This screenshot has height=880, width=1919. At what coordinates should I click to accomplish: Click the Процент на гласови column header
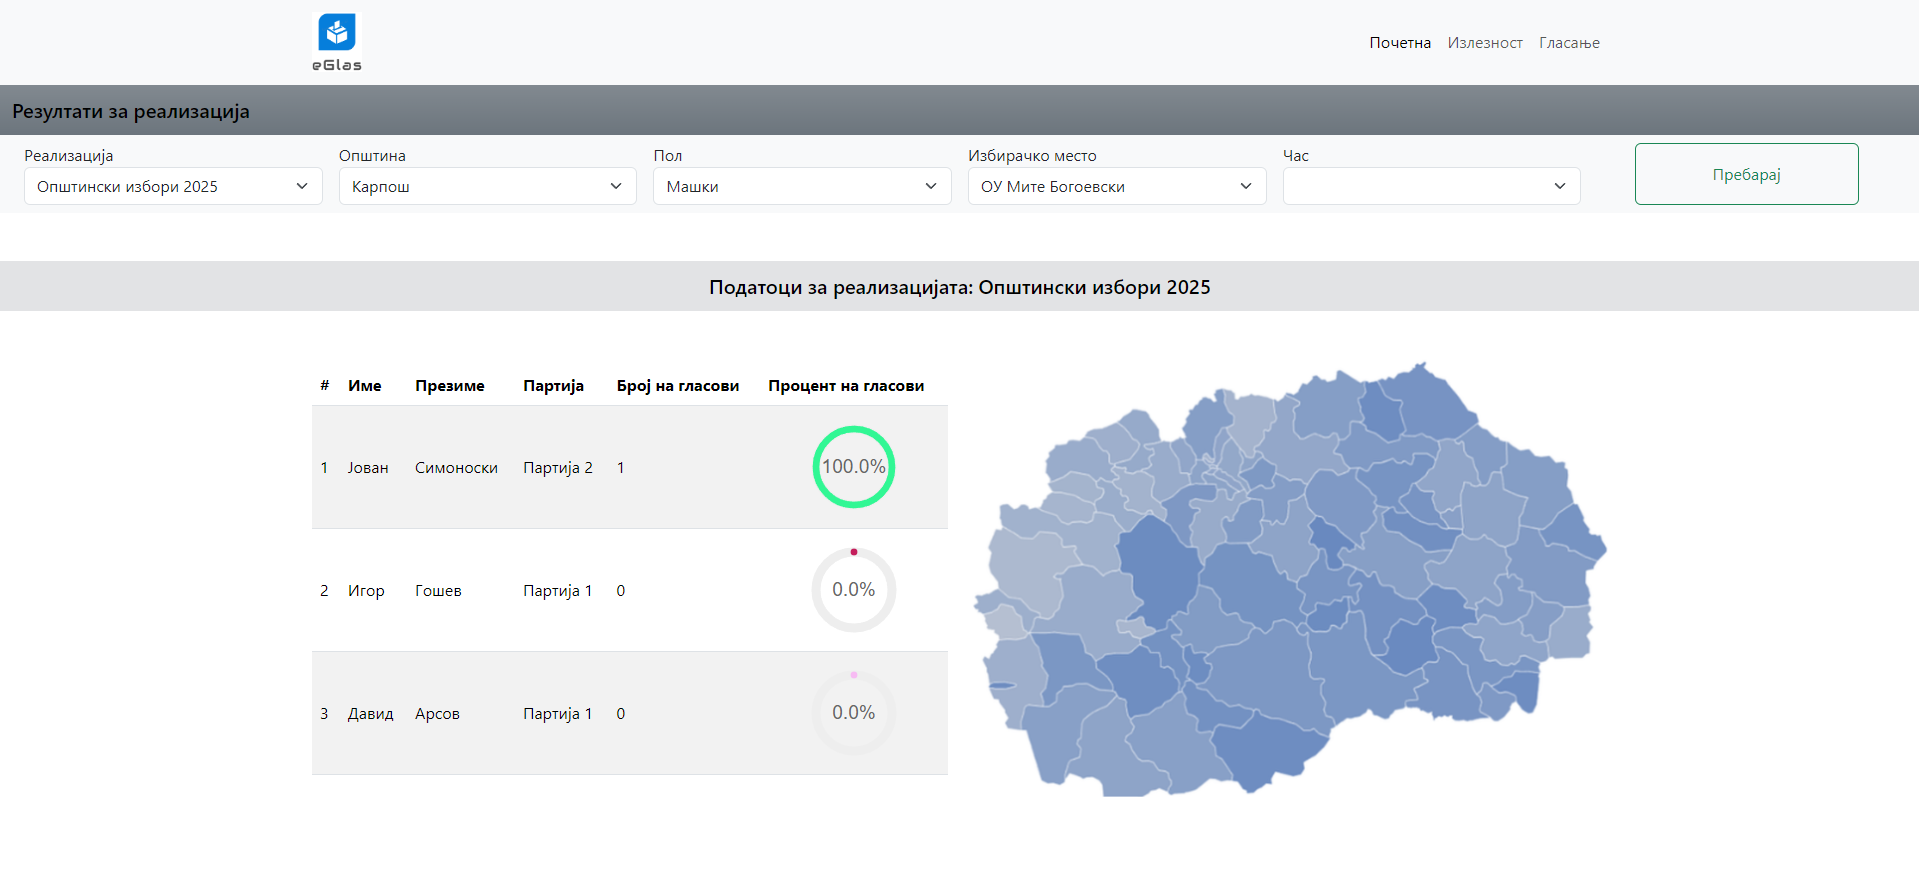point(845,386)
